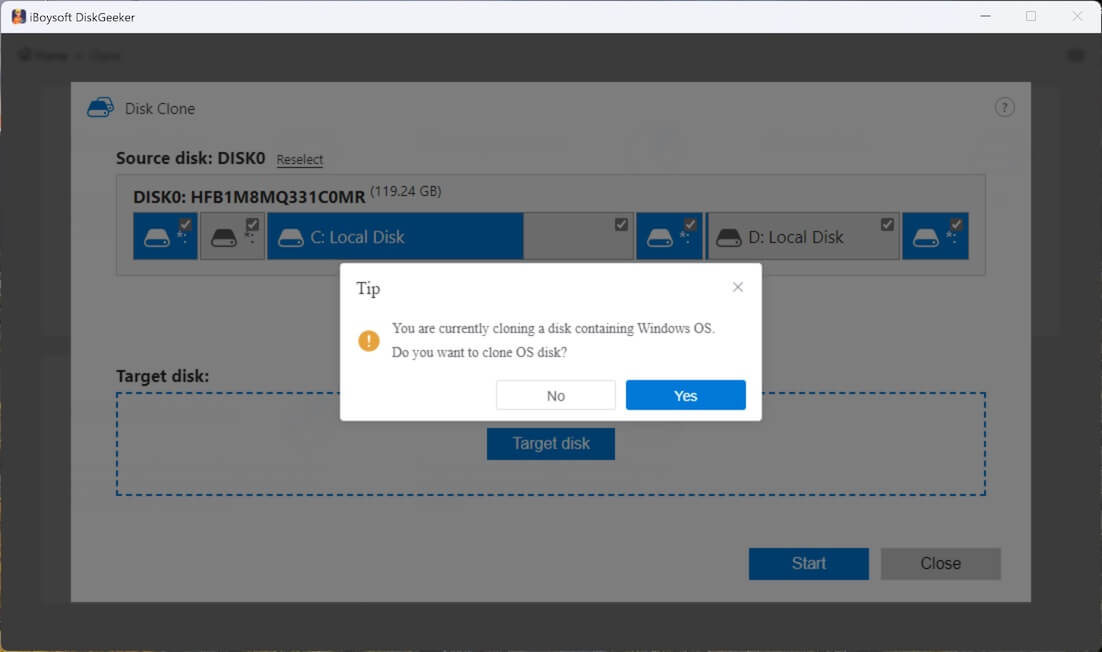Screen dimensions: 1102x652
Task: Select the D: Local Disk partition
Action: pos(802,237)
